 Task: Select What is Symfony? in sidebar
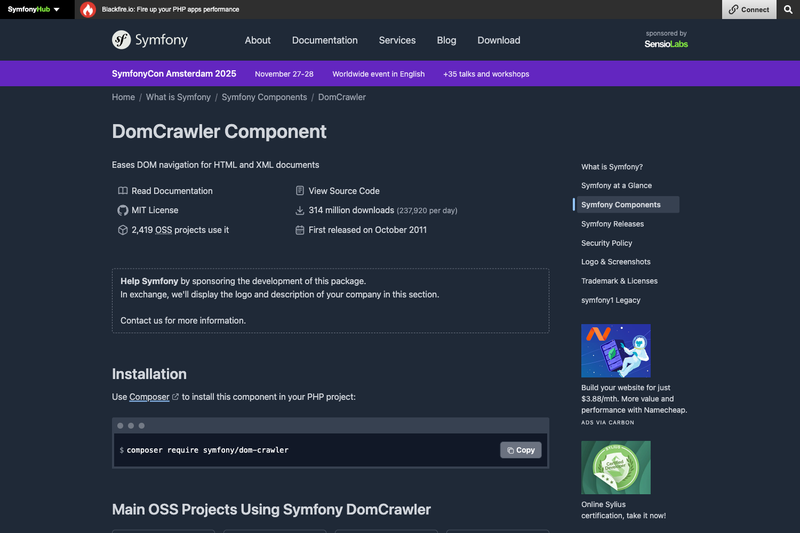pyautogui.click(x=612, y=167)
